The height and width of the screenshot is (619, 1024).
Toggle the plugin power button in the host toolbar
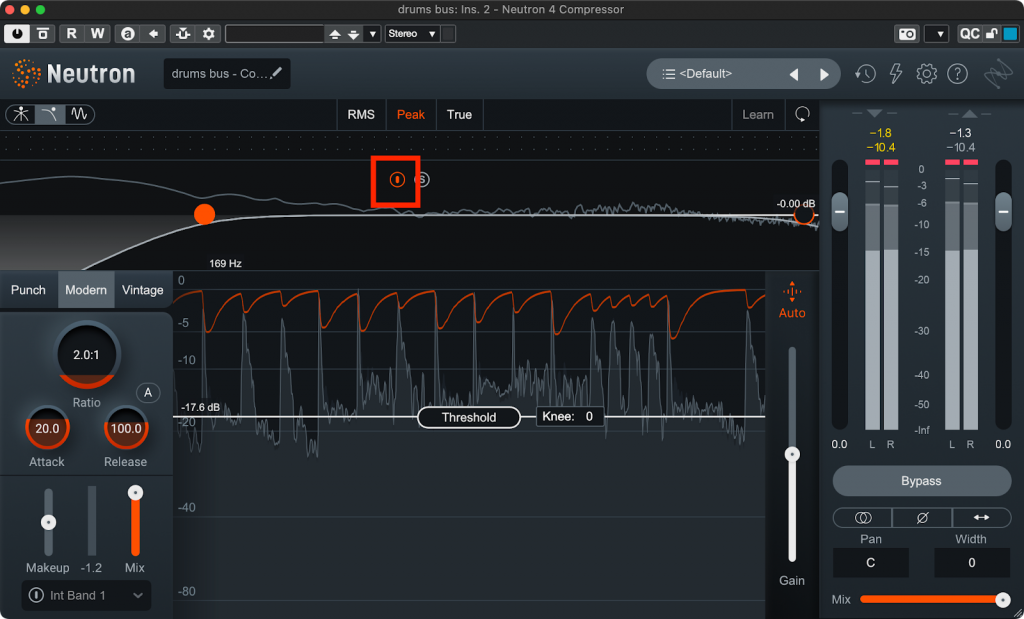pos(17,33)
